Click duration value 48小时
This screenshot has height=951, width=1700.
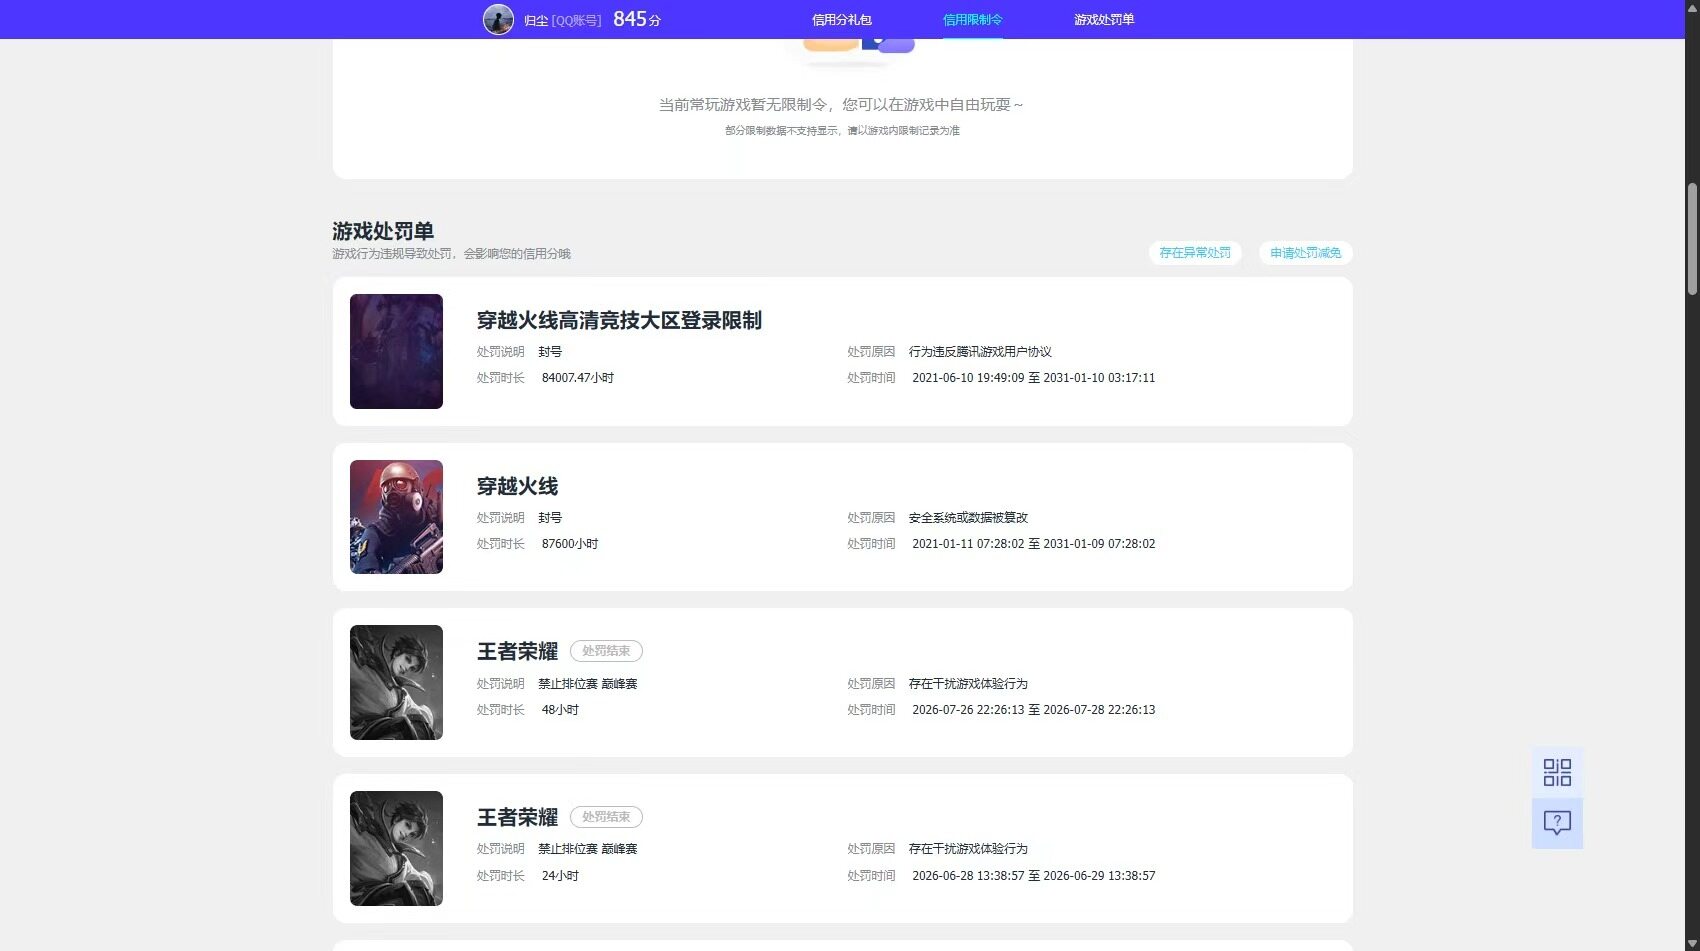pyautogui.click(x=560, y=710)
